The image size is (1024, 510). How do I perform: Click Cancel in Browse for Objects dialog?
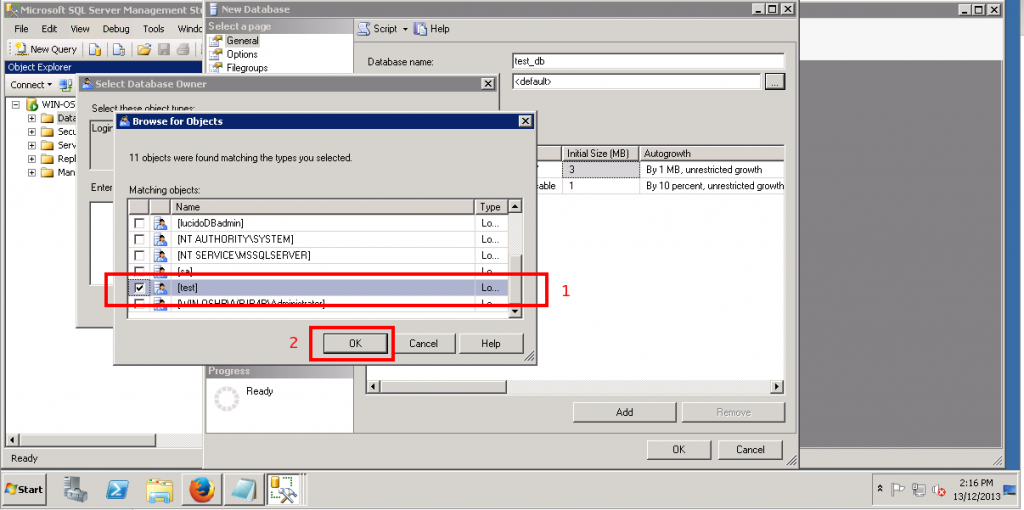coord(423,343)
